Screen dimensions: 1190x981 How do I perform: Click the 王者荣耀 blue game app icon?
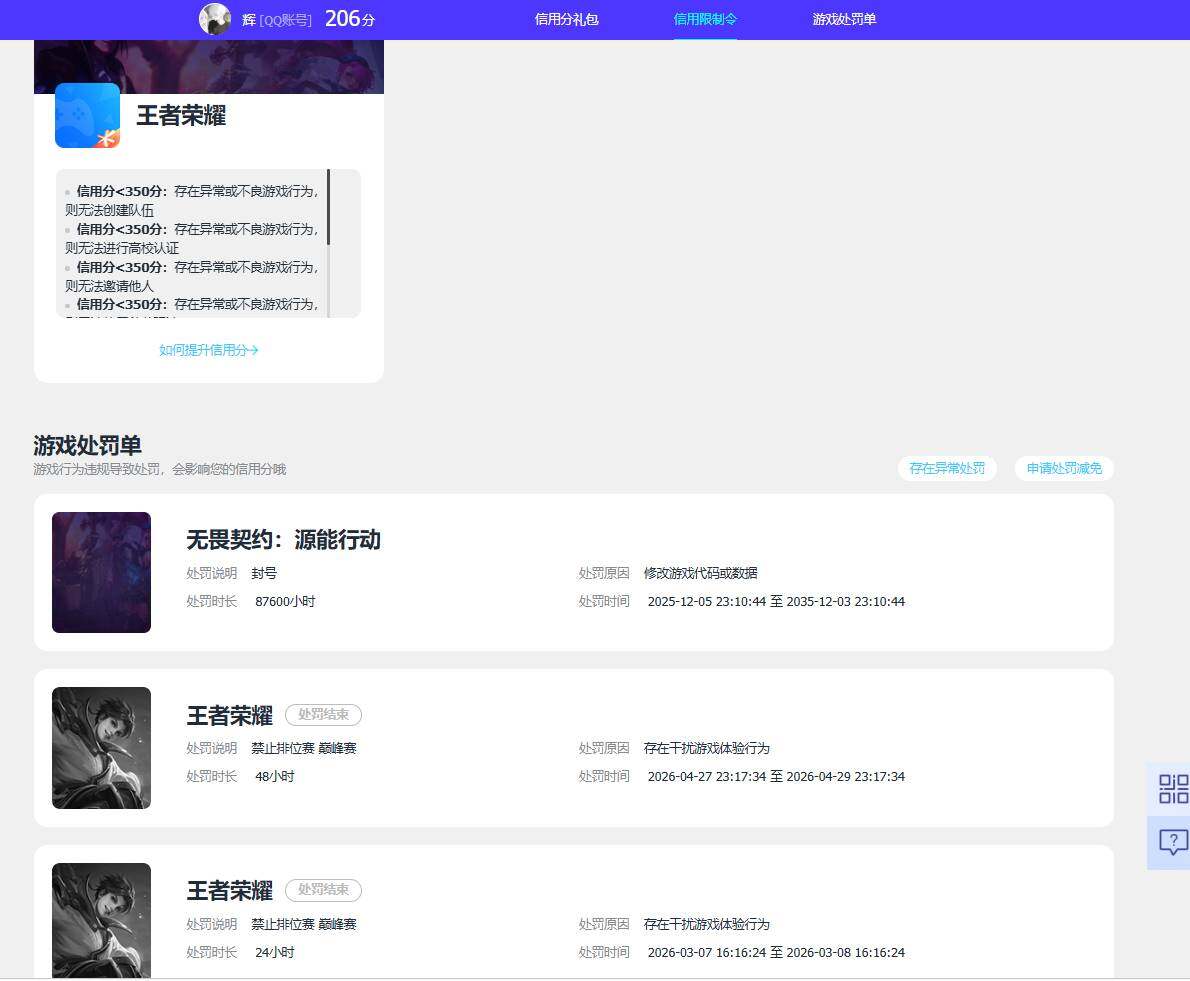pyautogui.click(x=87, y=115)
